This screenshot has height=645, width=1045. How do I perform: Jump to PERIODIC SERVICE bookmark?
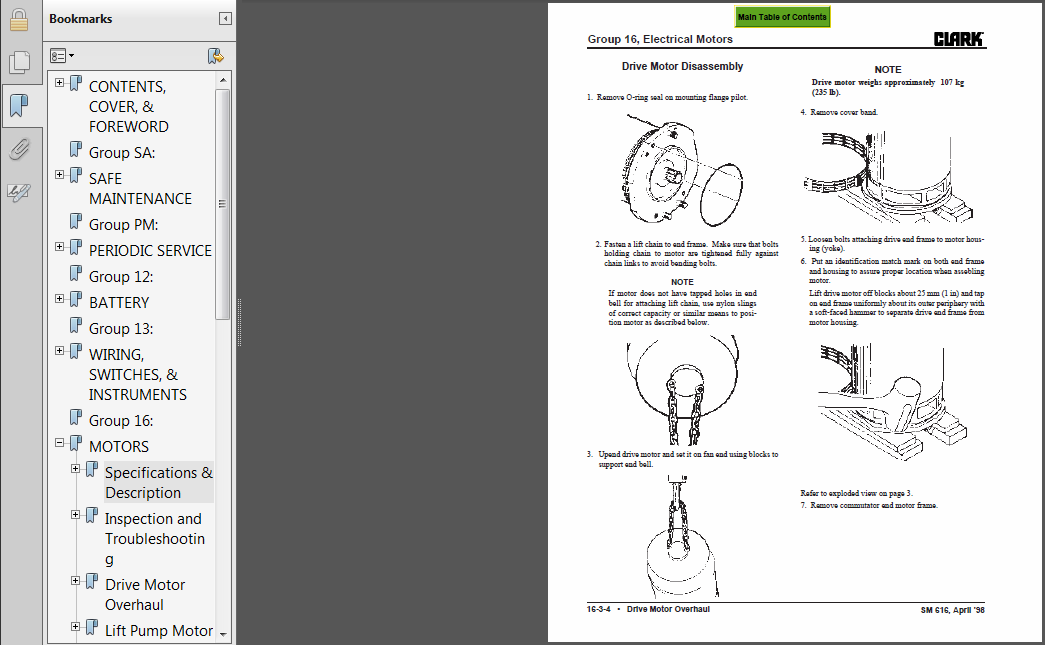[150, 251]
